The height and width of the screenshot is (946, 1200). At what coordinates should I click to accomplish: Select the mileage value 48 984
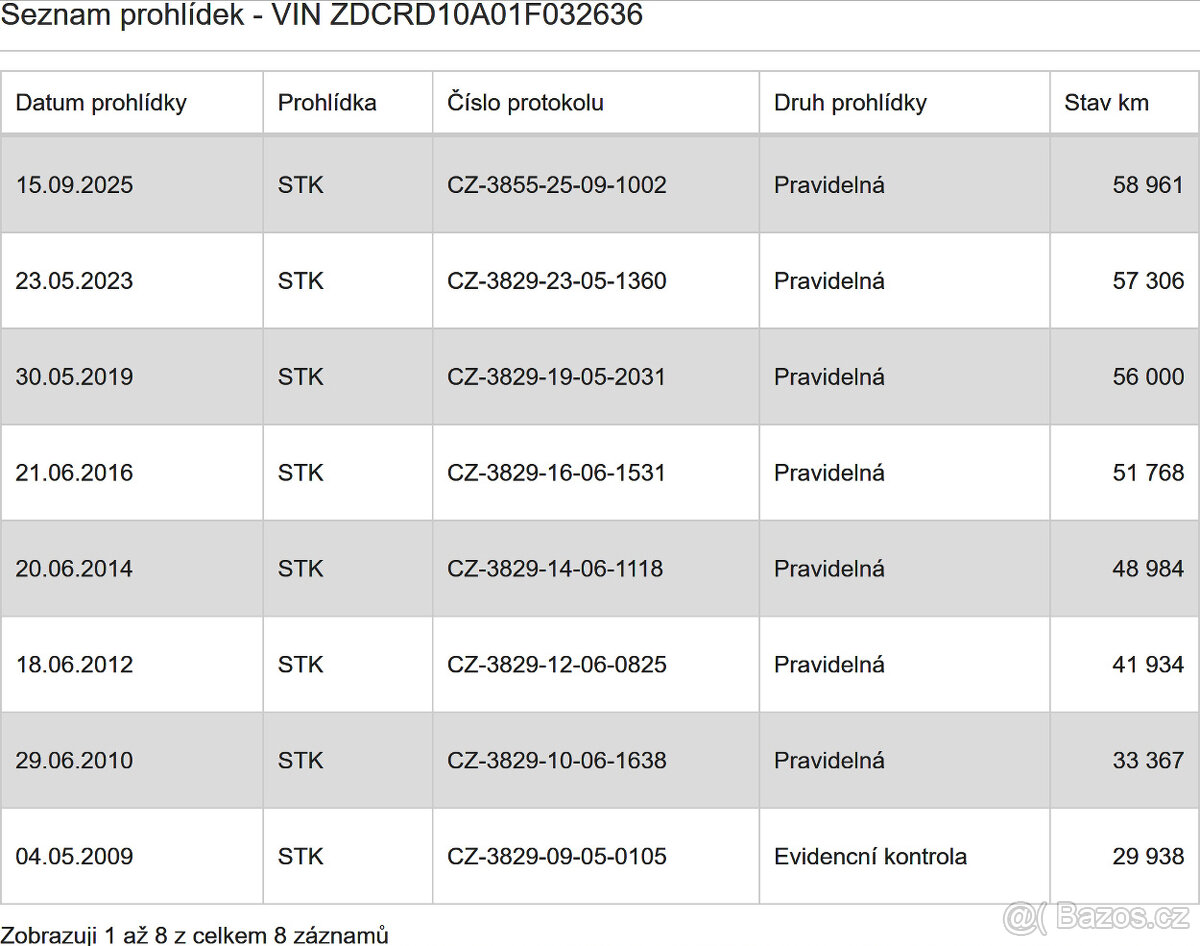click(x=1147, y=569)
